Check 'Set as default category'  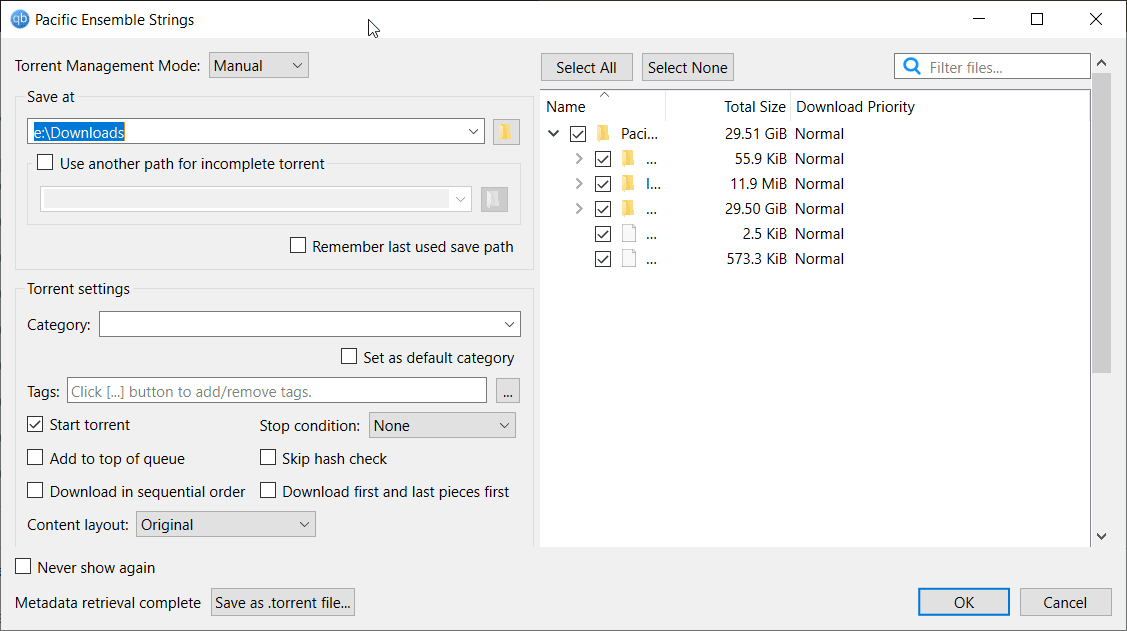pyautogui.click(x=349, y=356)
